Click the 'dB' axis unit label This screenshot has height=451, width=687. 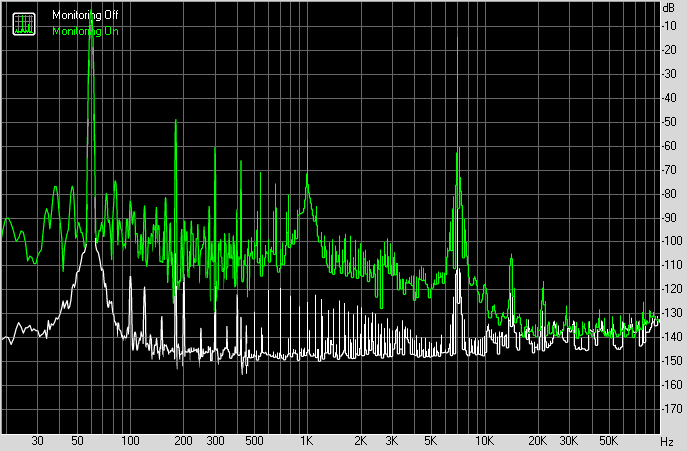click(669, 7)
